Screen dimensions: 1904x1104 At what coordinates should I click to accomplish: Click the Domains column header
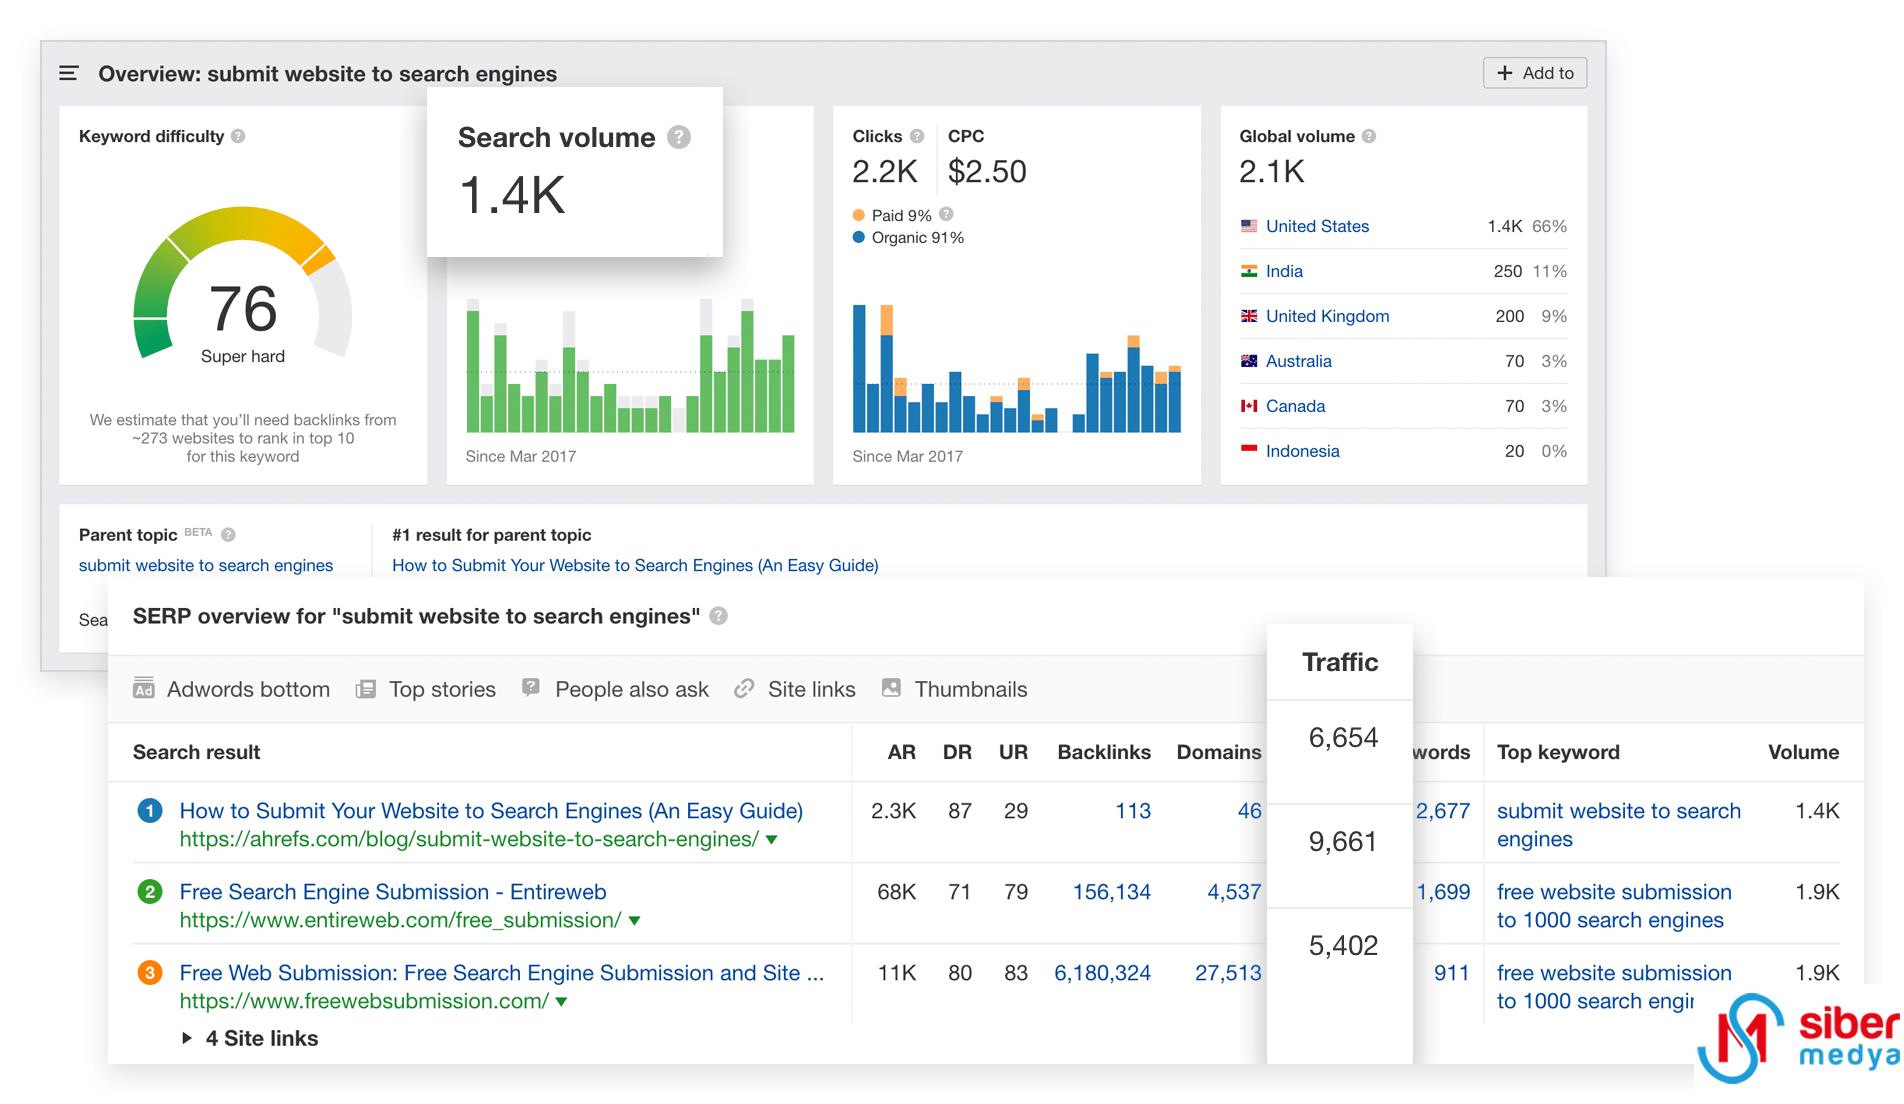click(x=1219, y=752)
